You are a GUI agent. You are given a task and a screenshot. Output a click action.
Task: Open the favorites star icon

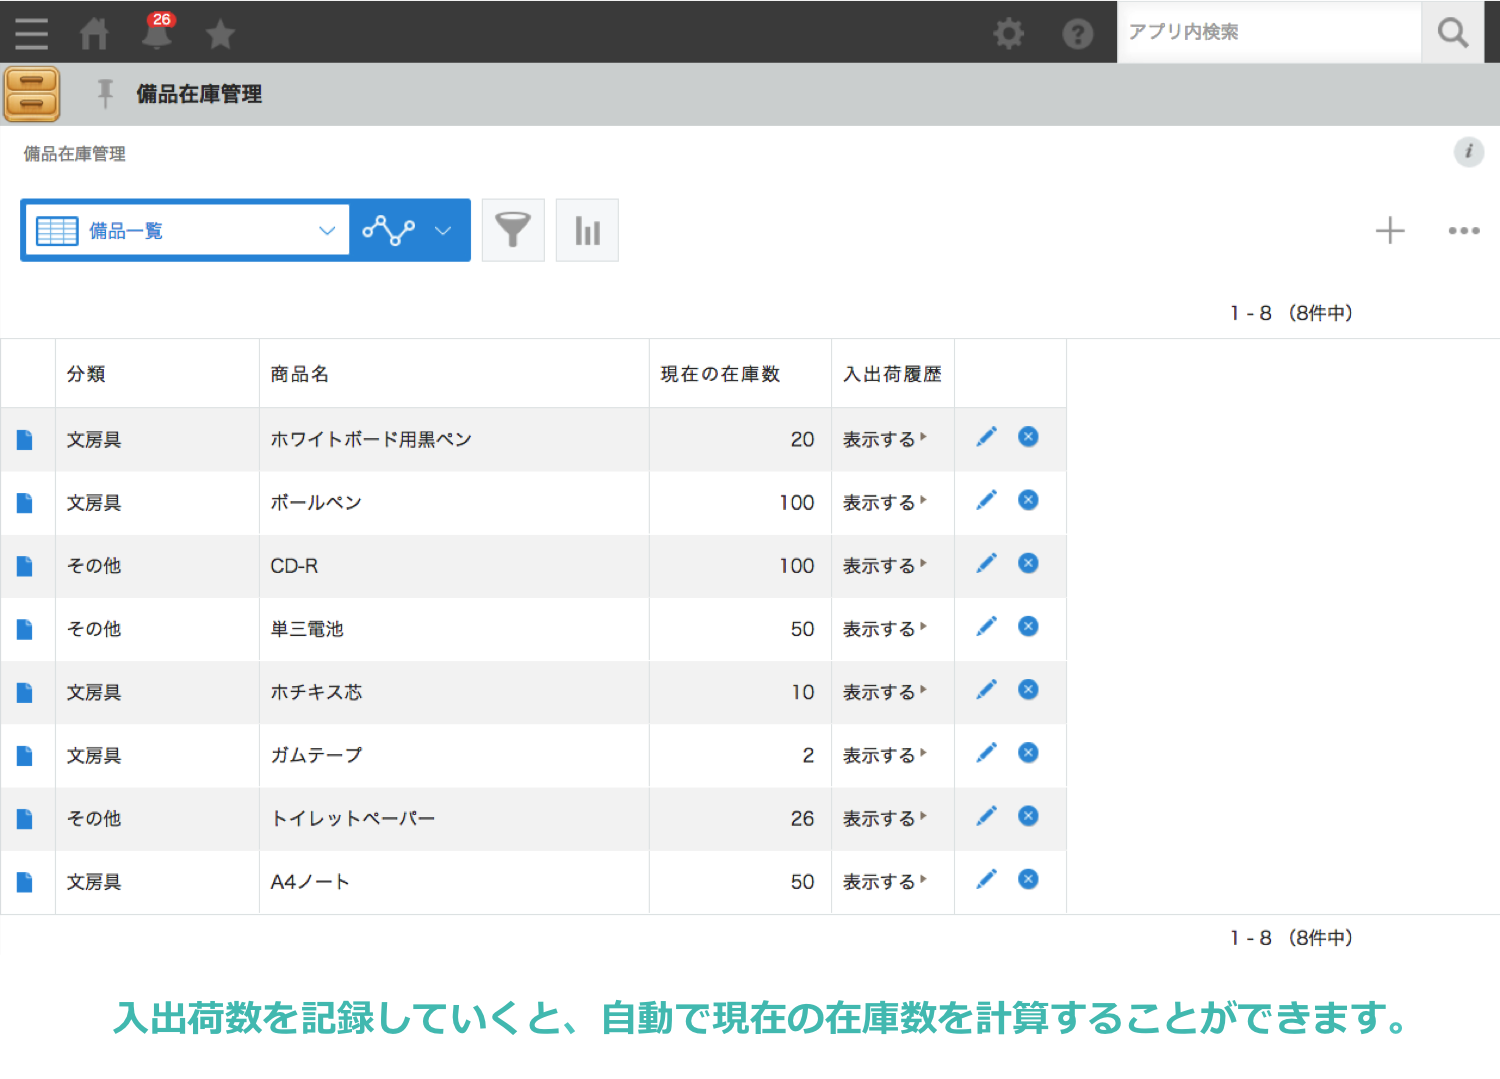point(220,35)
